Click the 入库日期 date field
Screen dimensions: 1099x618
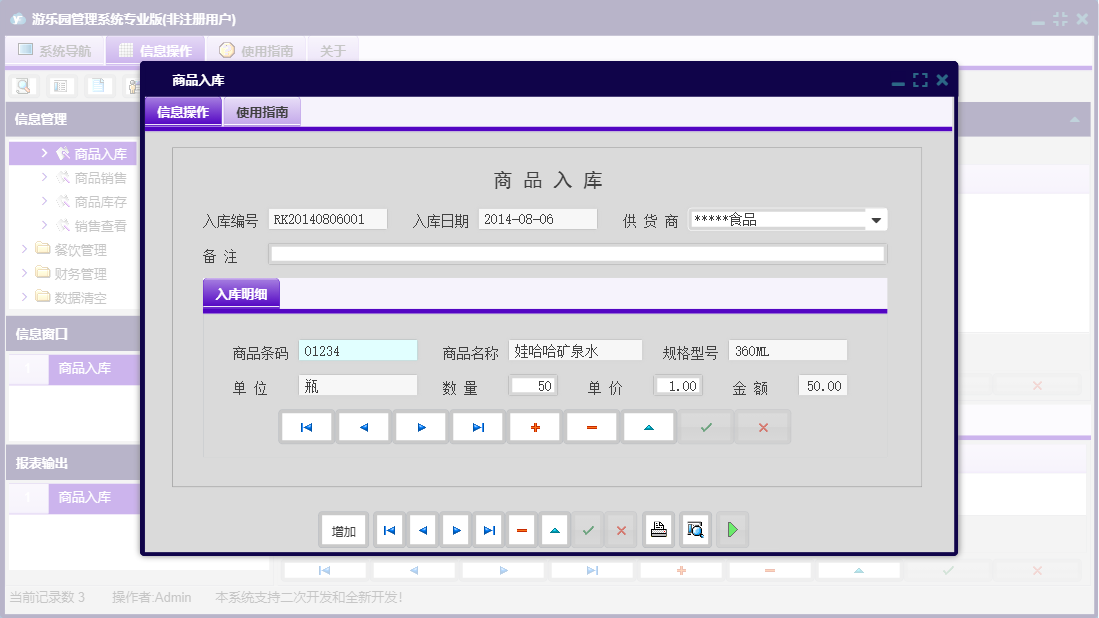[x=537, y=220]
